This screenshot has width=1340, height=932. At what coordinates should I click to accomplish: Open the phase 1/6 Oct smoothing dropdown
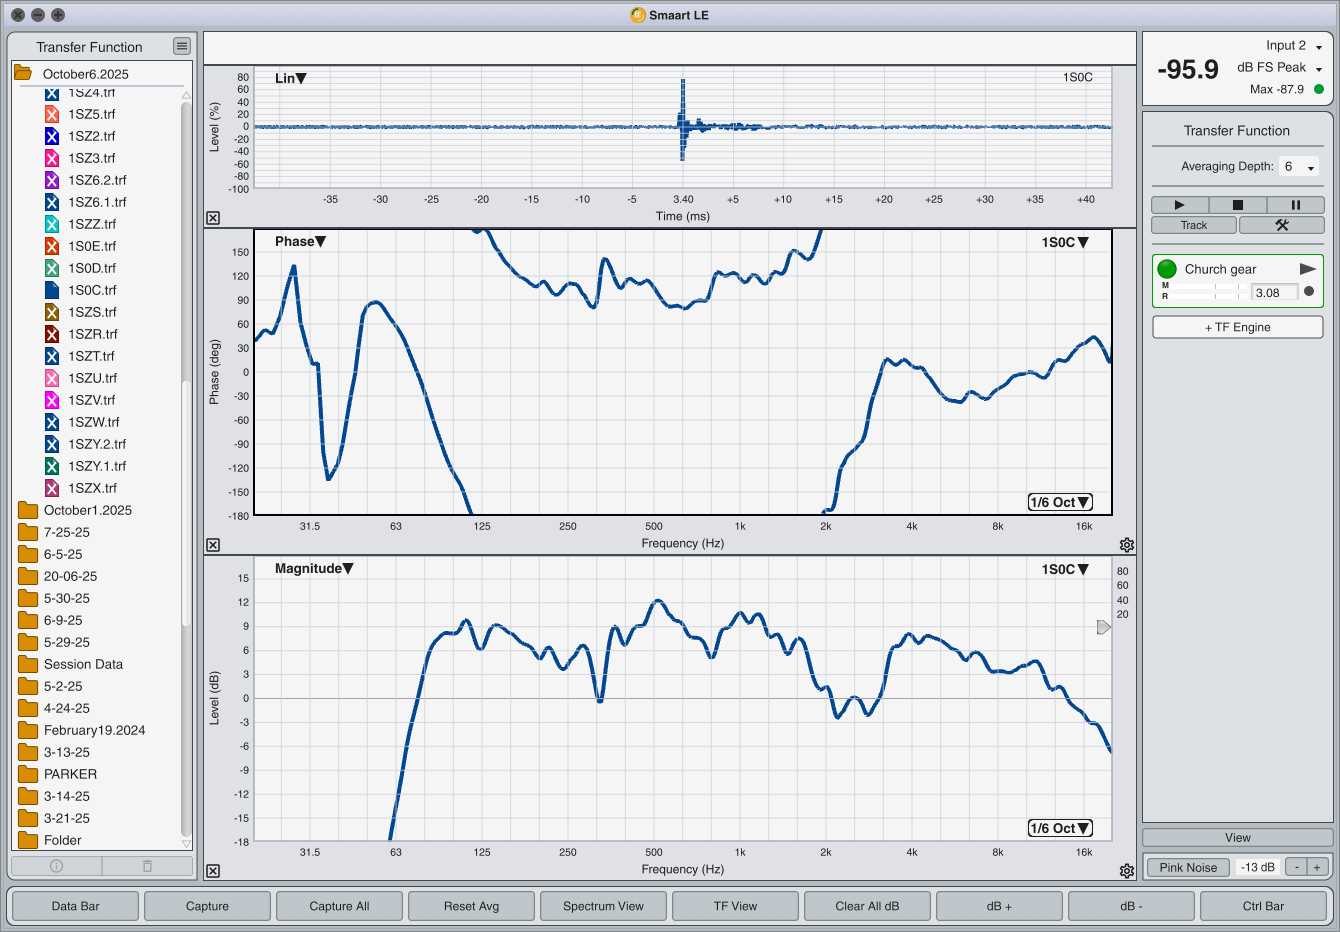click(1060, 502)
